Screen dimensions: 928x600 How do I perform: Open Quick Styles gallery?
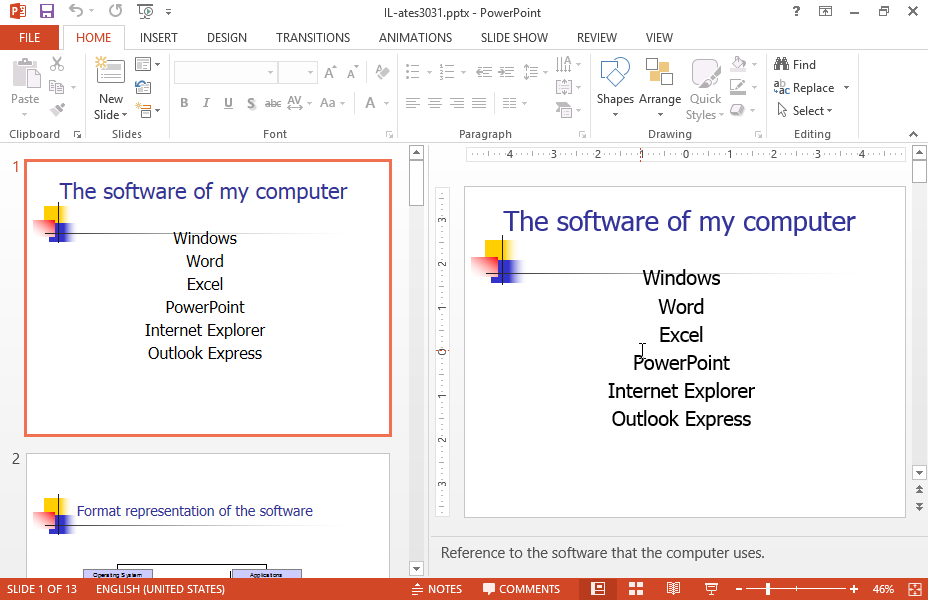[705, 89]
